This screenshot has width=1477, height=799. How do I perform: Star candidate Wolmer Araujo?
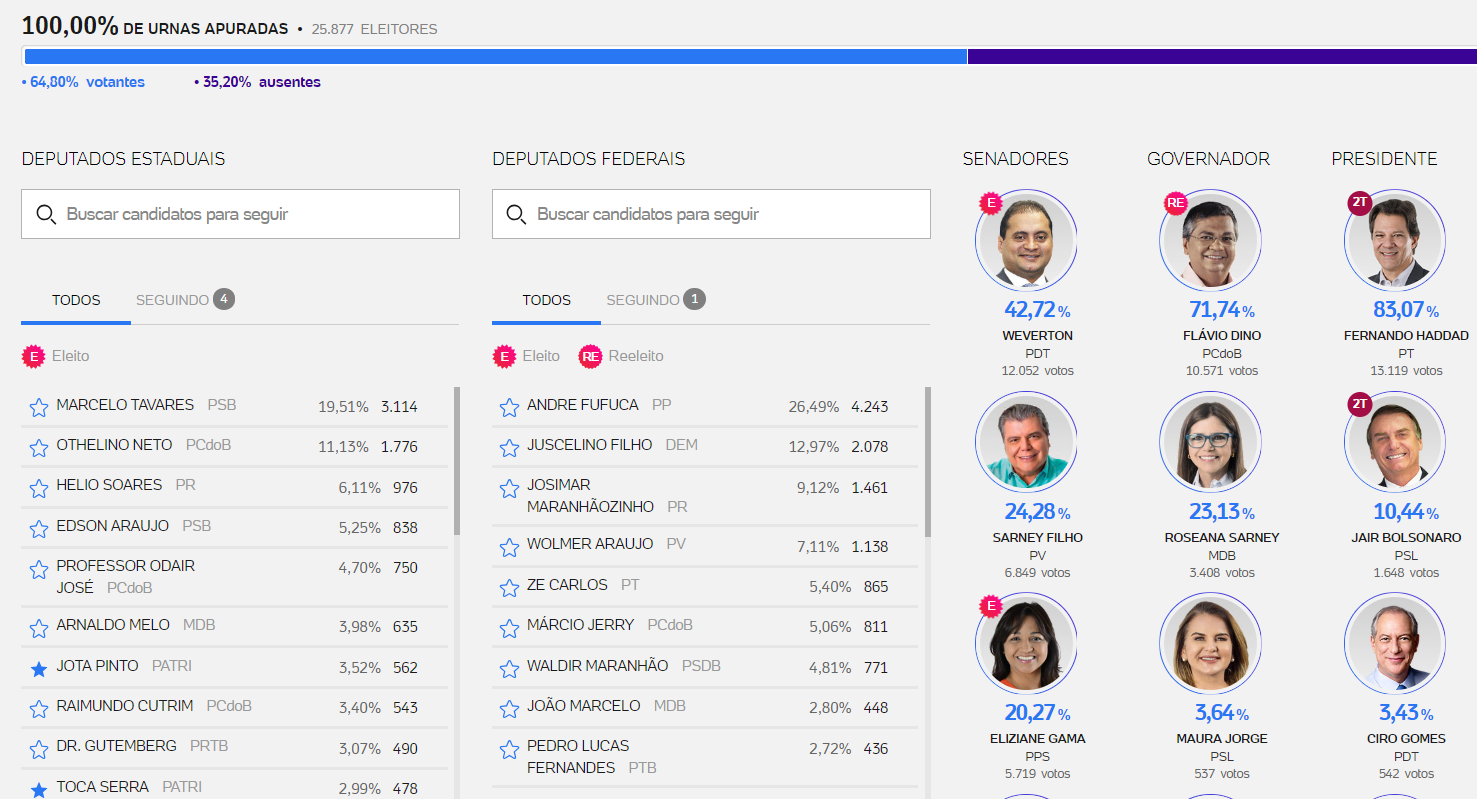509,547
